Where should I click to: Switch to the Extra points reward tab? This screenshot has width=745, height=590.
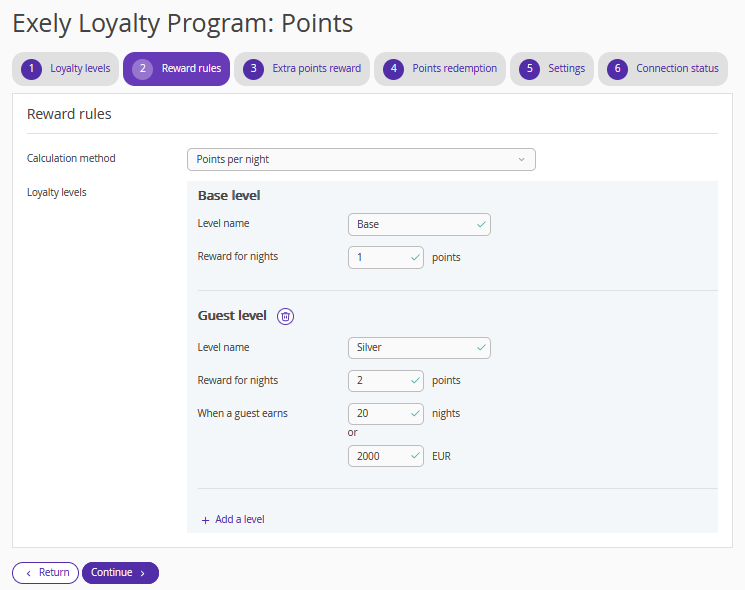(302, 69)
